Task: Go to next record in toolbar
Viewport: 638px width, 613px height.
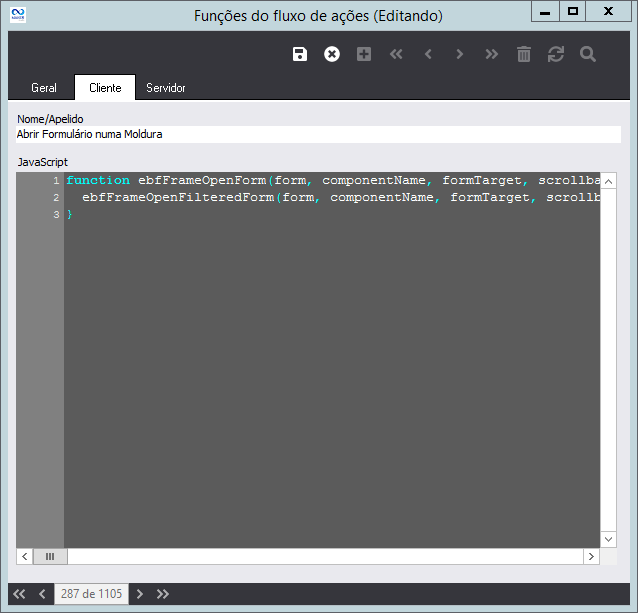Action: tap(460, 54)
